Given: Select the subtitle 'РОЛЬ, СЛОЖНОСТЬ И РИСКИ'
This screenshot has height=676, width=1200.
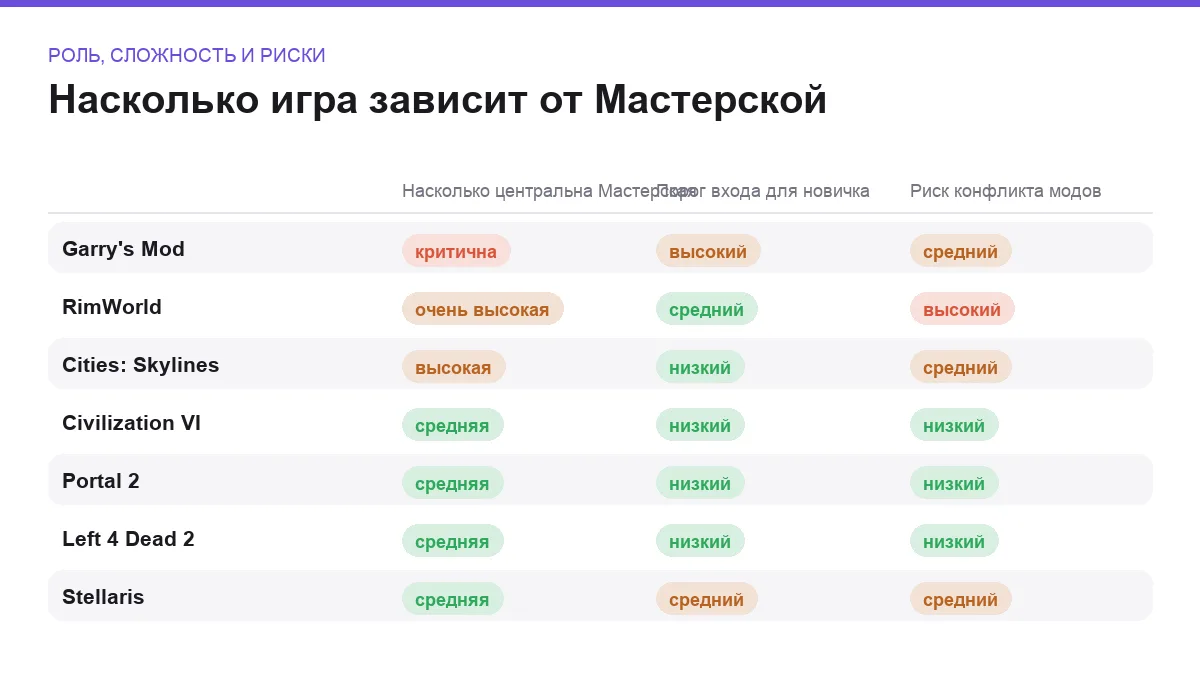Looking at the screenshot, I should [187, 55].
